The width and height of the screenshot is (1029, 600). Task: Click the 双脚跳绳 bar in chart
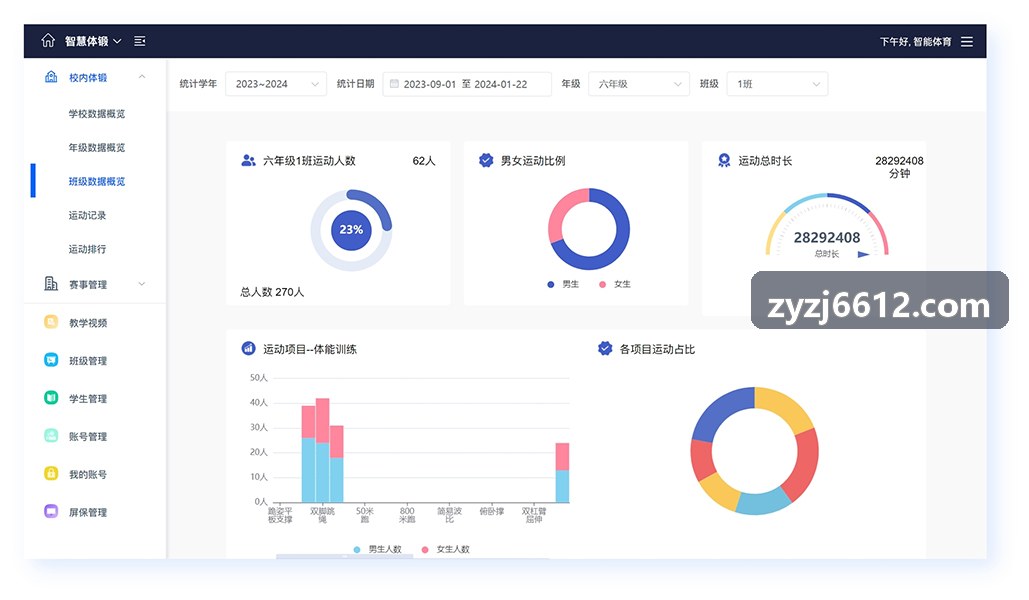[x=322, y=450]
